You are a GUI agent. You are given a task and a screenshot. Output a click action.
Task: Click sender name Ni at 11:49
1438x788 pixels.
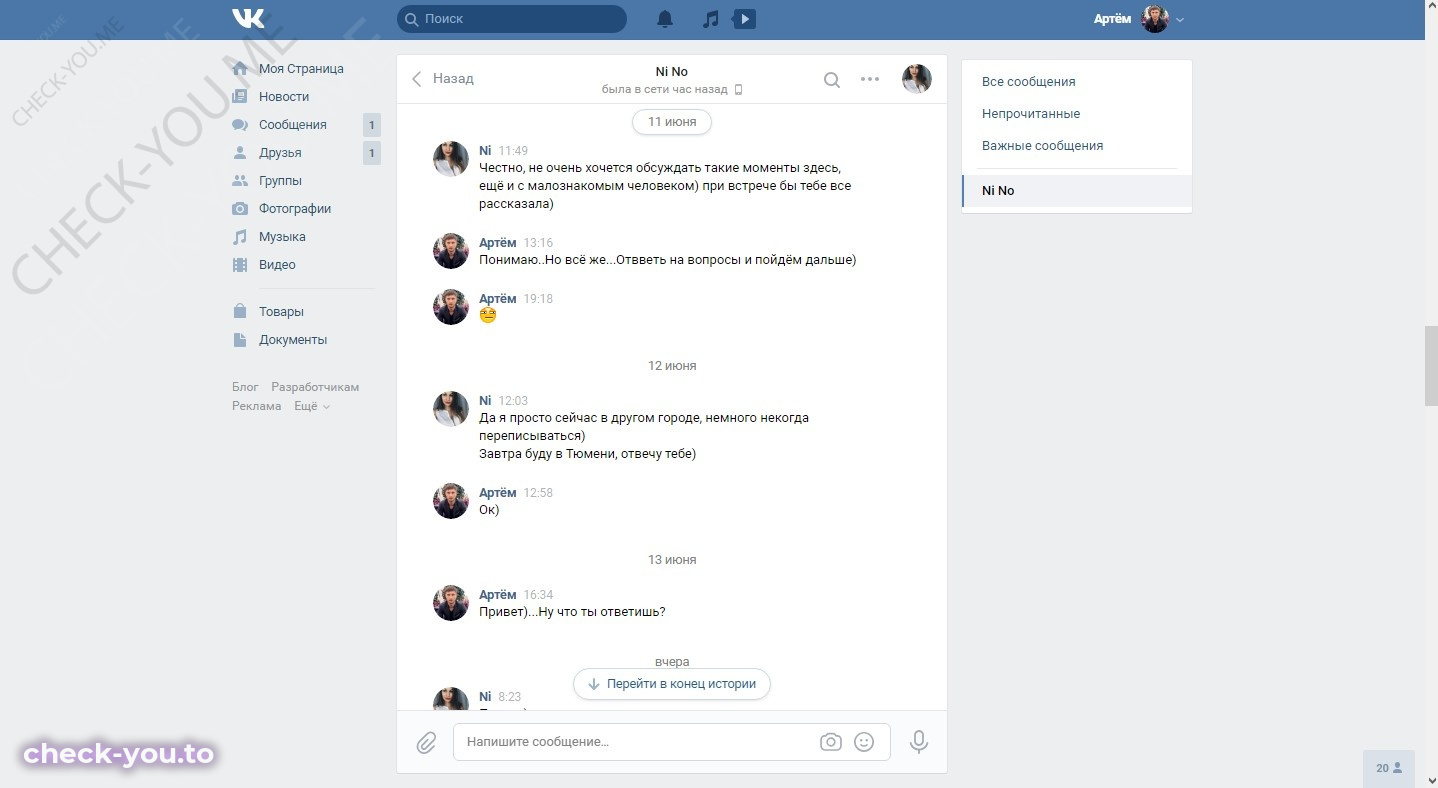[485, 151]
